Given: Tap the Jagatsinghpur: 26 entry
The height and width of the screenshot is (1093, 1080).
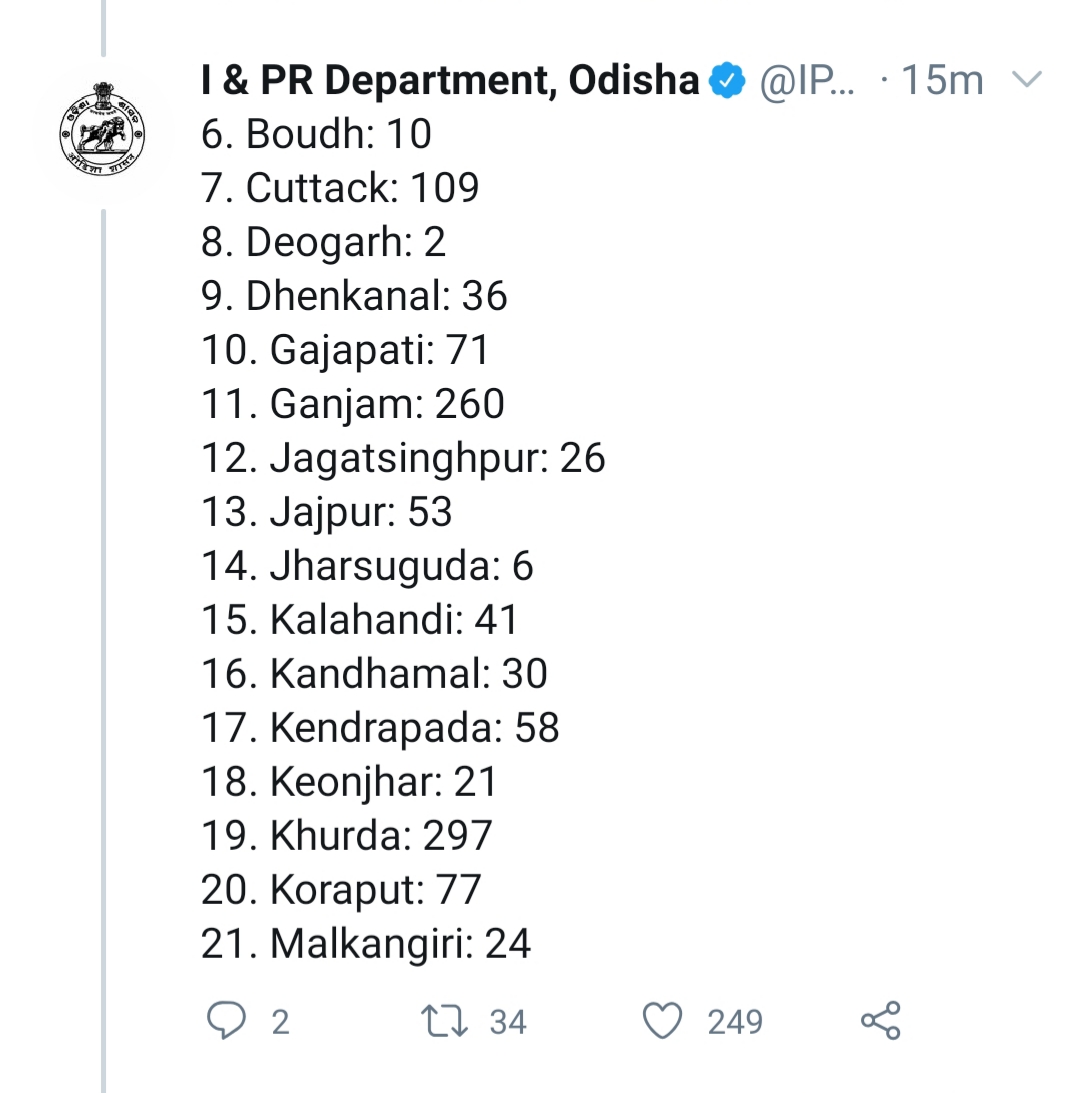Looking at the screenshot, I should (x=403, y=457).
